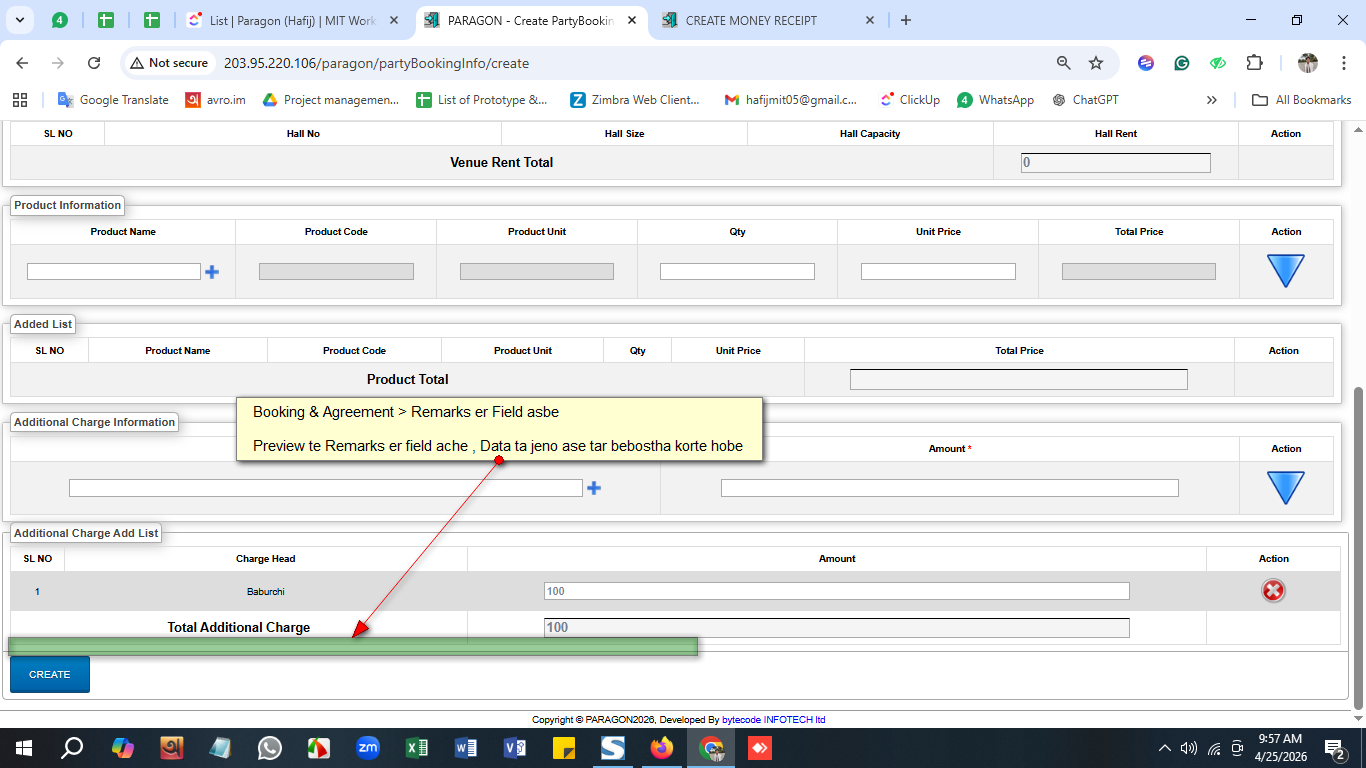Click the blue plus beside Product Name field
Viewport: 1366px width, 768px height.
(212, 272)
